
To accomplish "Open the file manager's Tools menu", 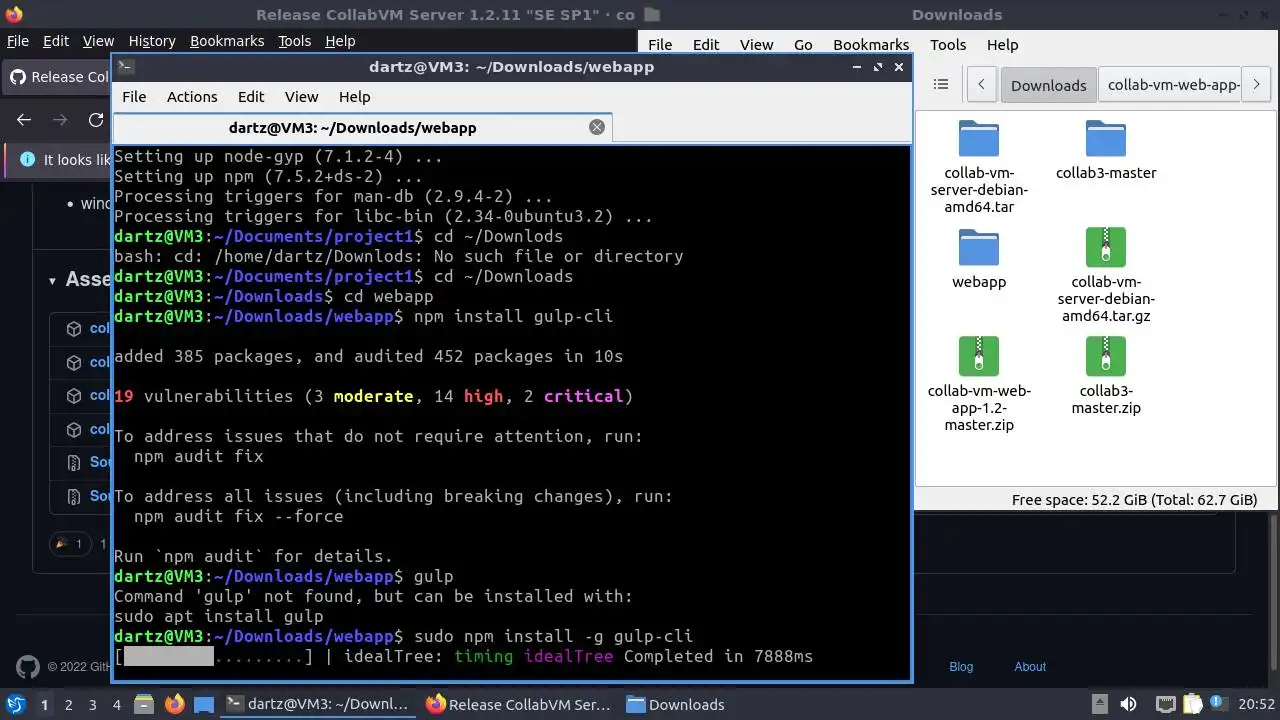I will tap(947, 45).
